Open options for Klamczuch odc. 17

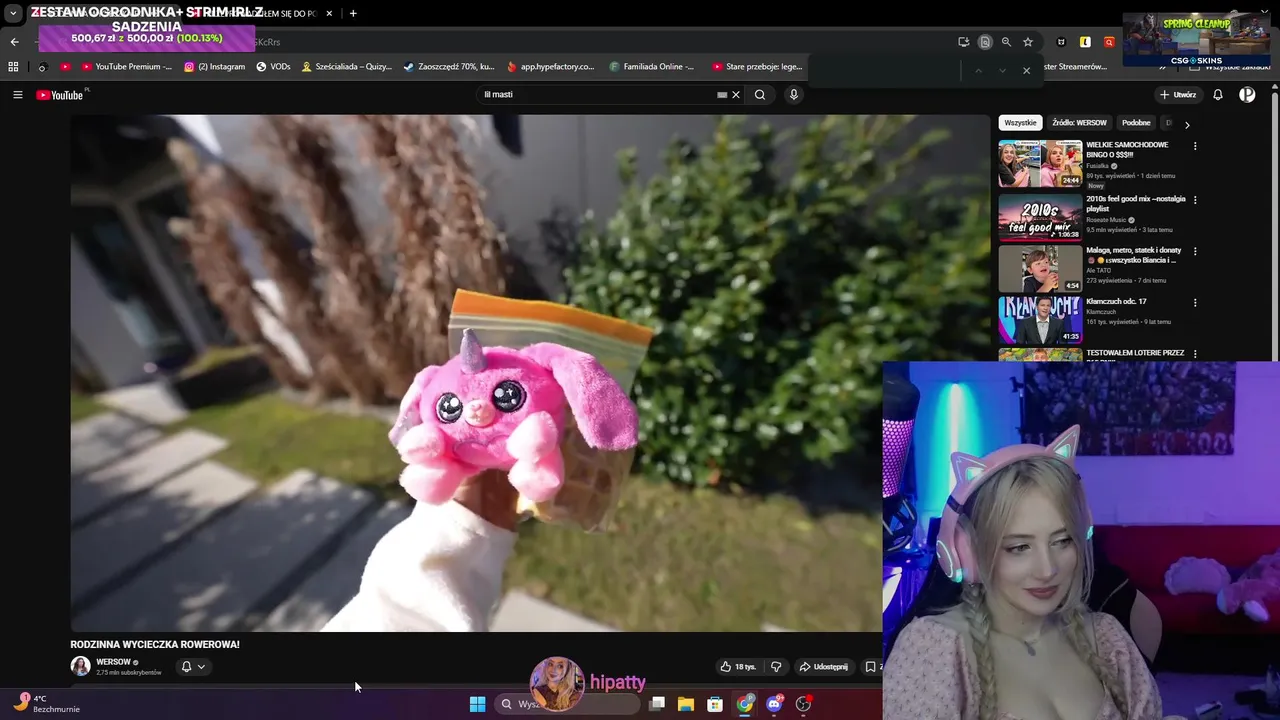point(1194,303)
